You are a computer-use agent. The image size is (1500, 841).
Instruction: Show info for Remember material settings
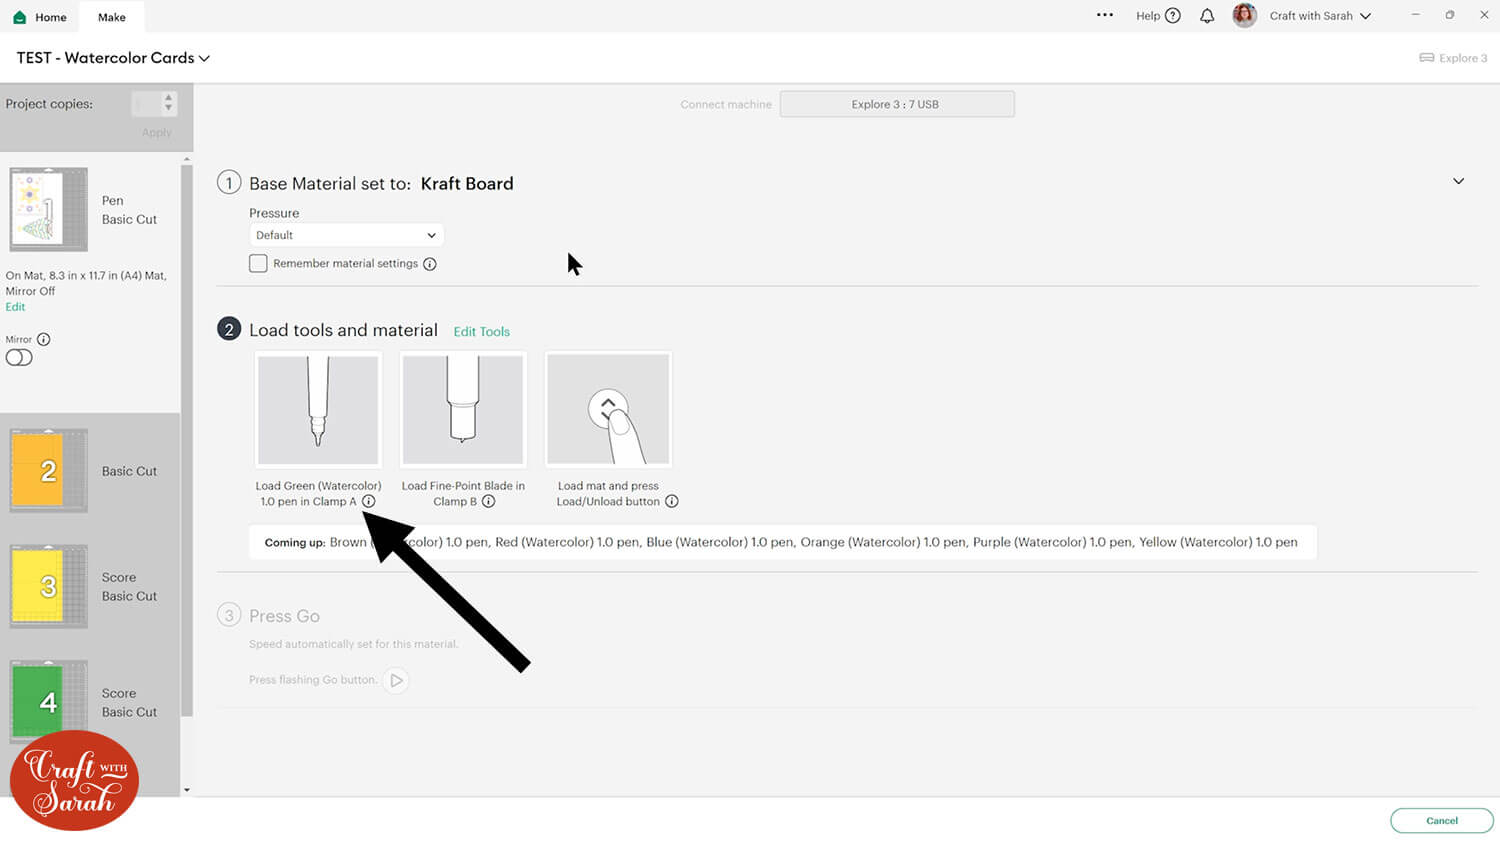click(x=430, y=264)
